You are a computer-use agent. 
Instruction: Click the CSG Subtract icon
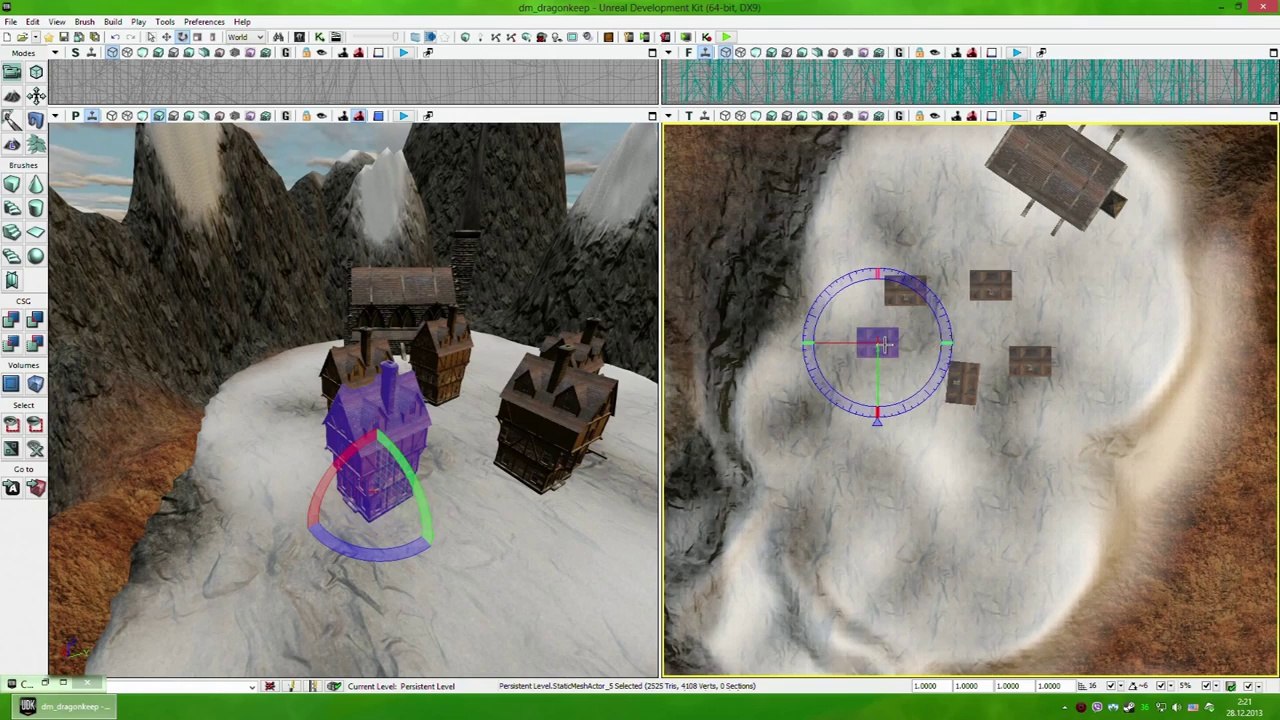36,320
